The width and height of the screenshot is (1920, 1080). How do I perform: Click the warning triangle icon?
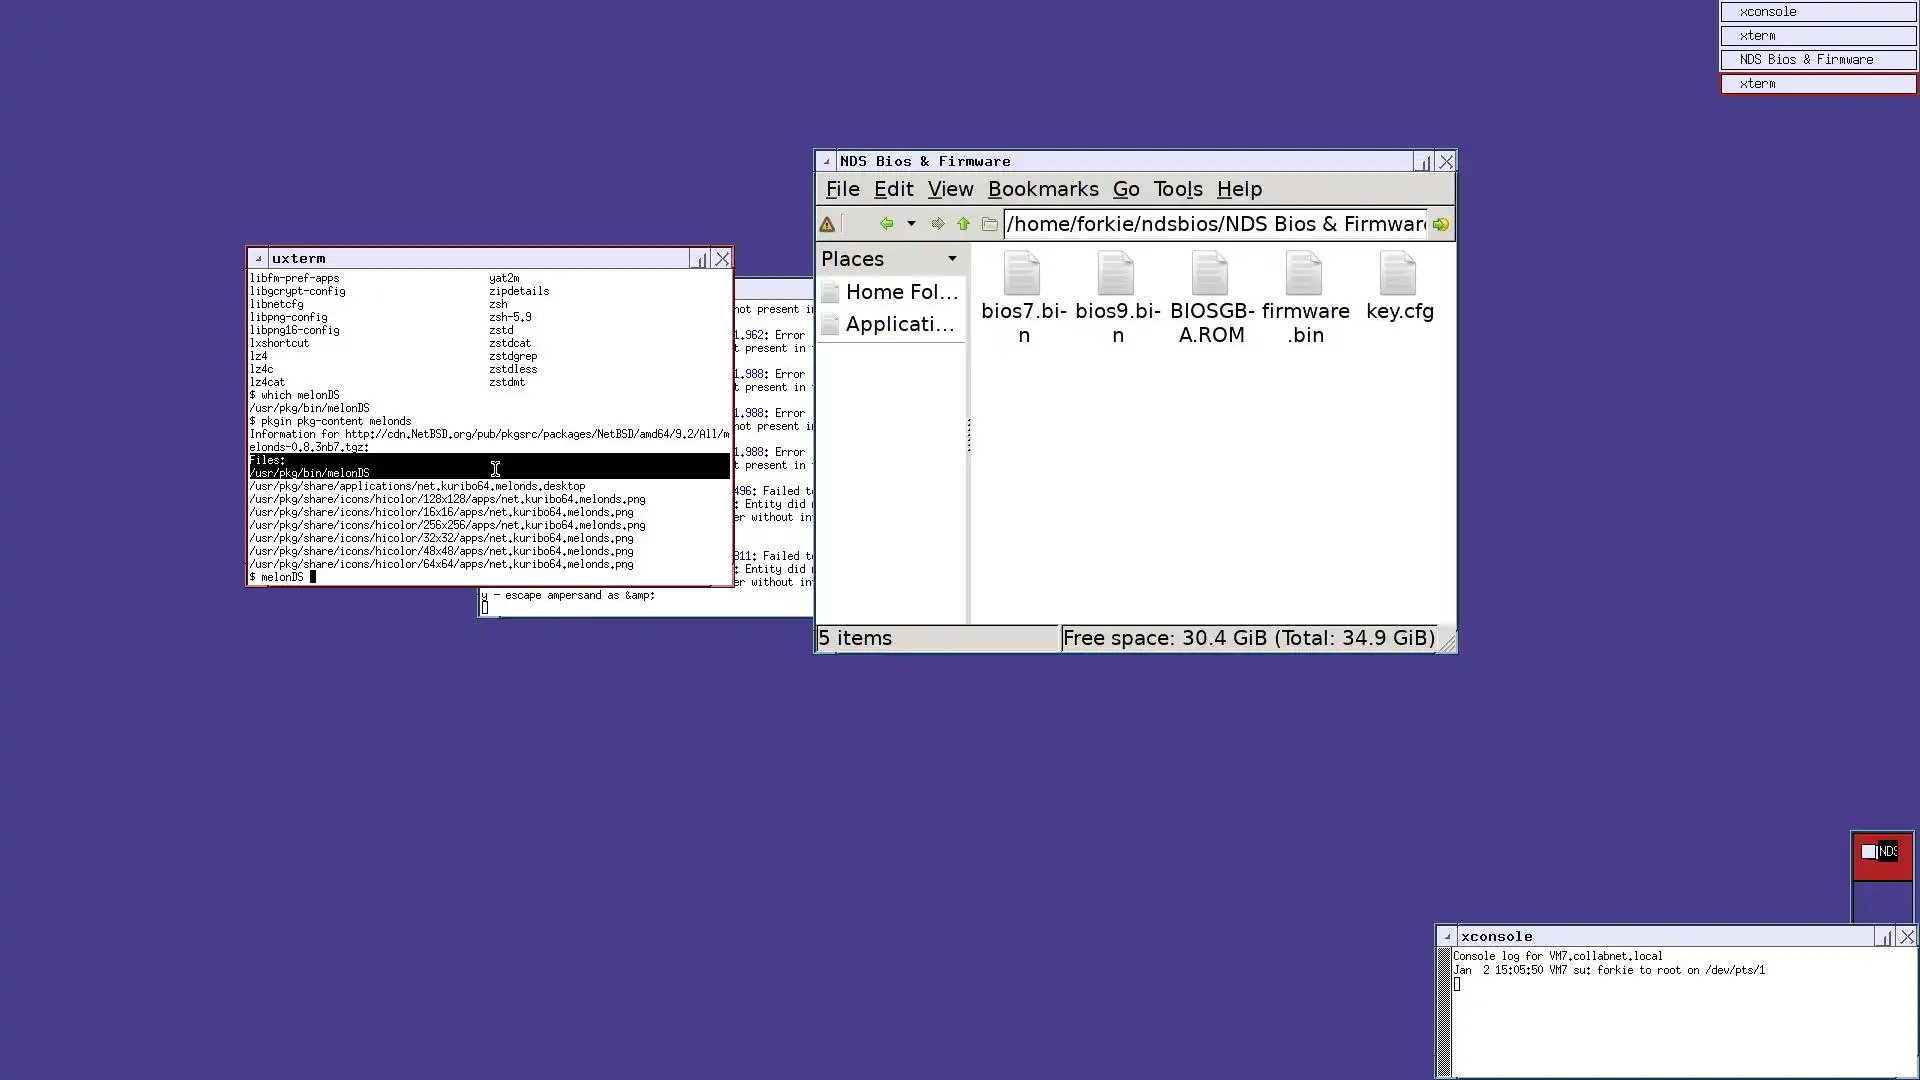tap(827, 224)
